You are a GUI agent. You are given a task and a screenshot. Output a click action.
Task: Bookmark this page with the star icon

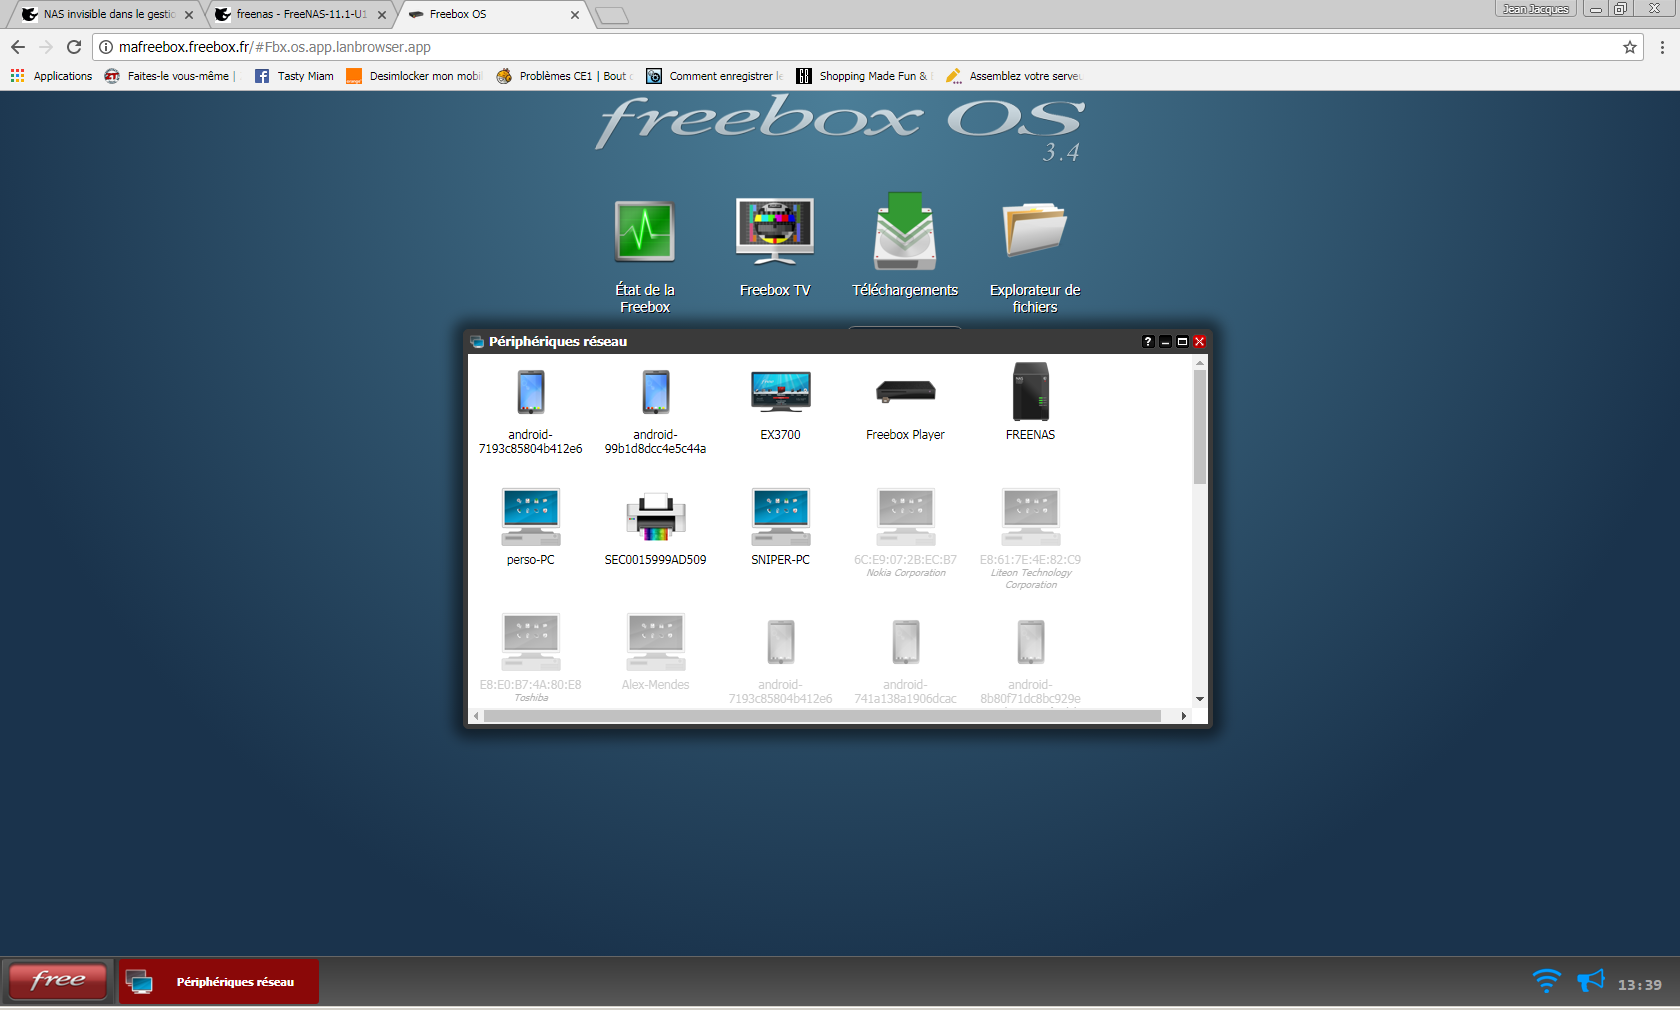tap(1630, 47)
